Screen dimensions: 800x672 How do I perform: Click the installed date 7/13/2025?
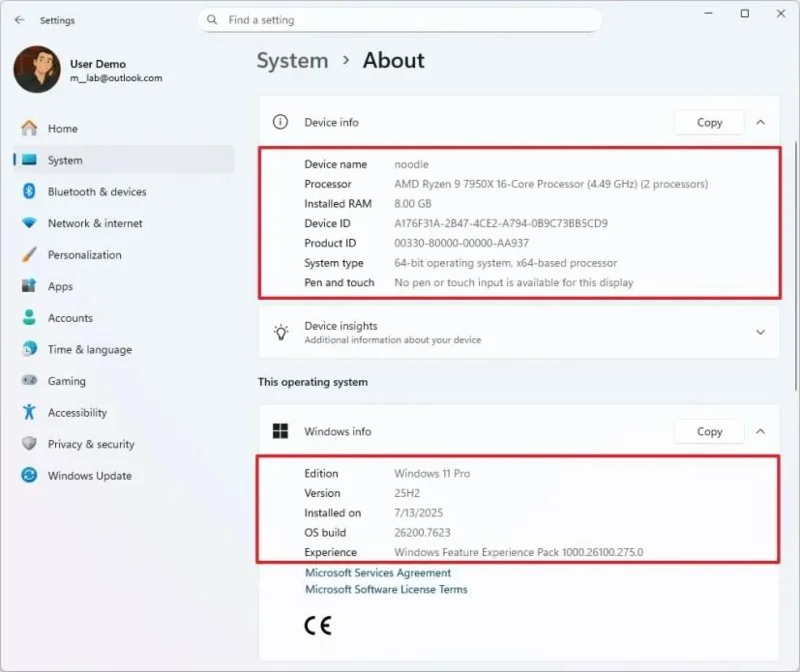coord(418,513)
